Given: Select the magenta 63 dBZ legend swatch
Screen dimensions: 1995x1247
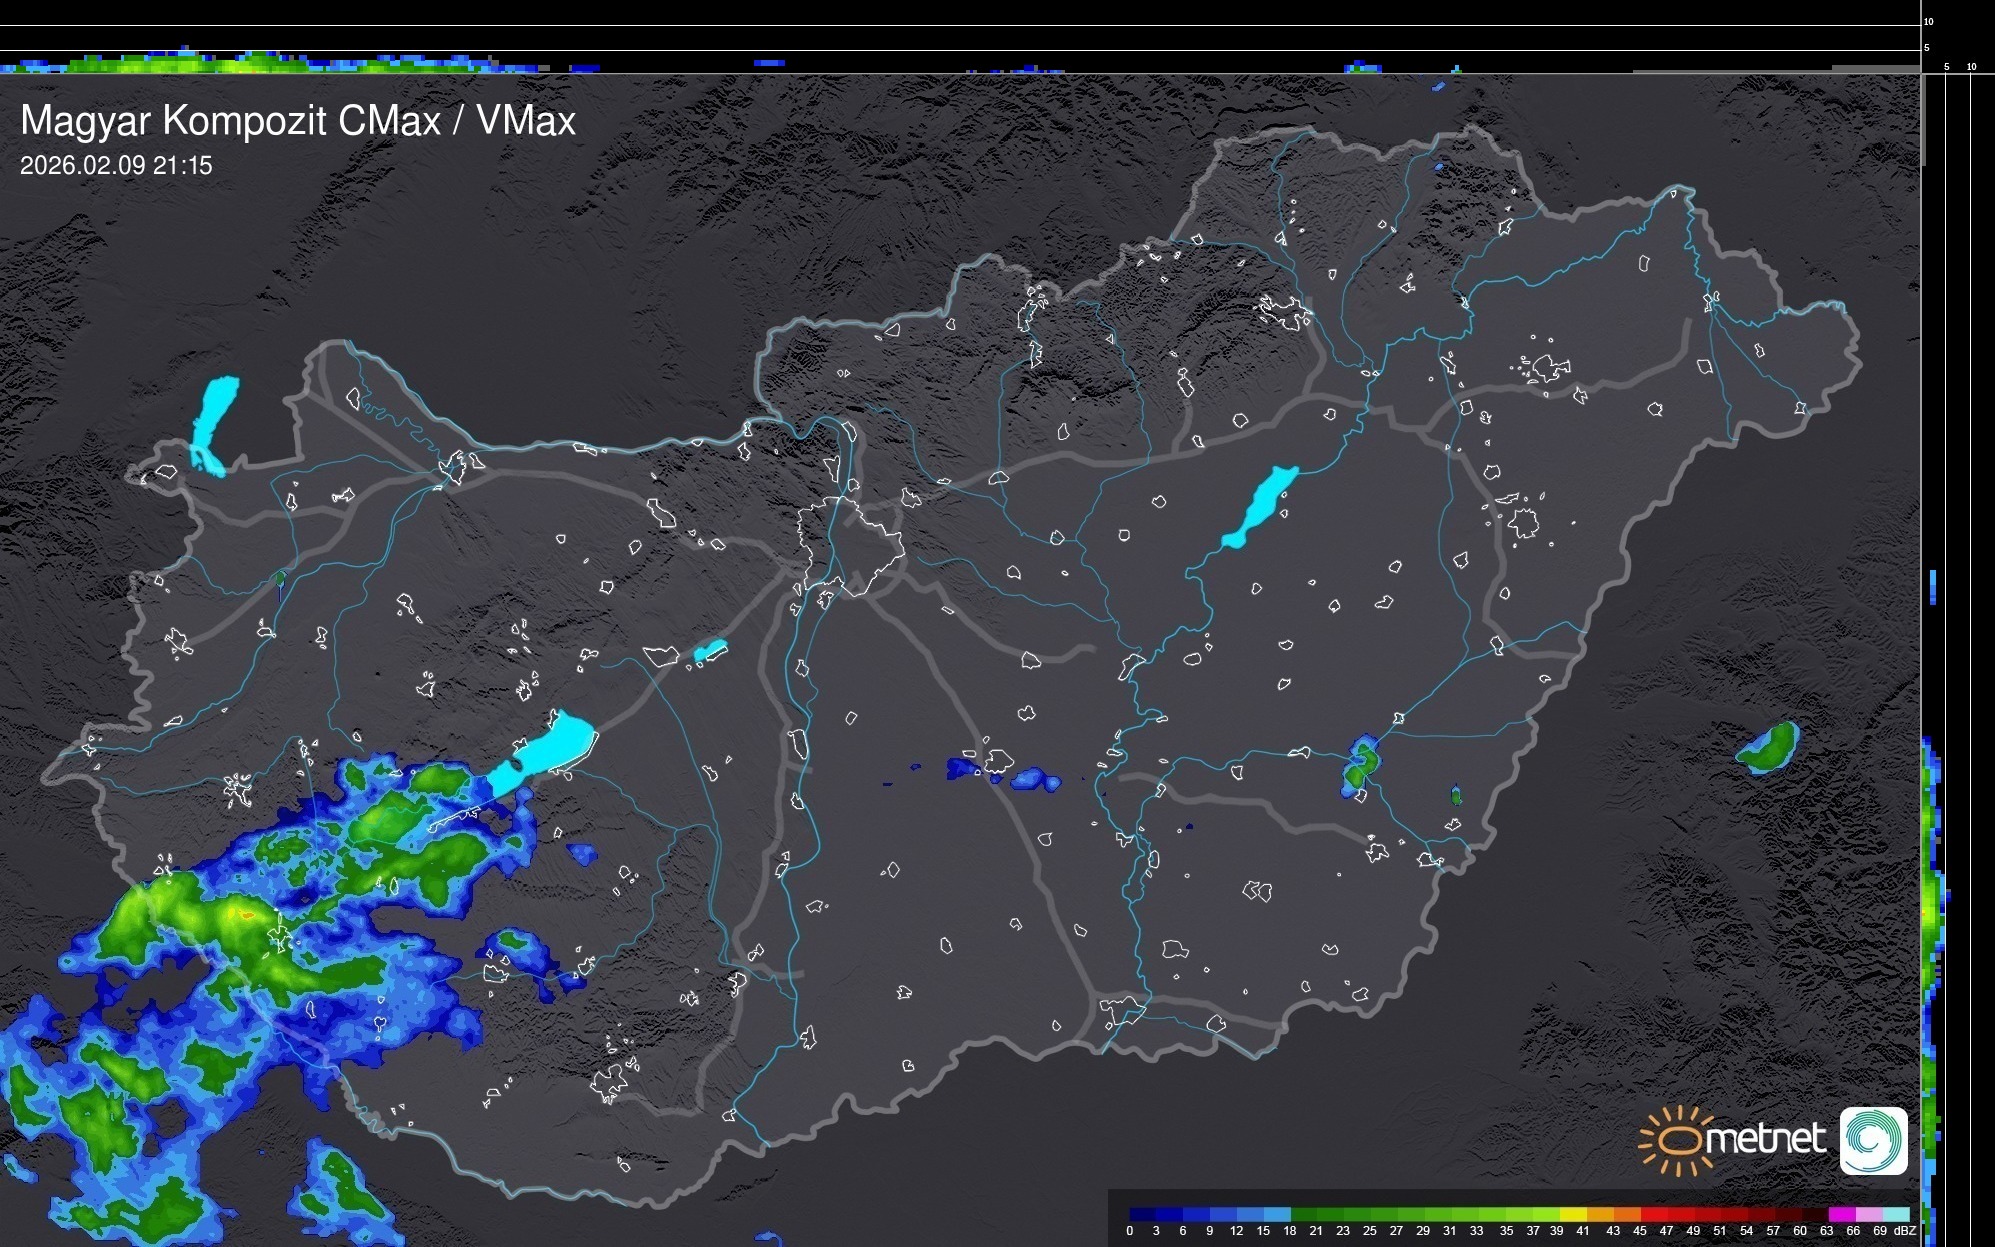Looking at the screenshot, I should click(x=1840, y=1214).
